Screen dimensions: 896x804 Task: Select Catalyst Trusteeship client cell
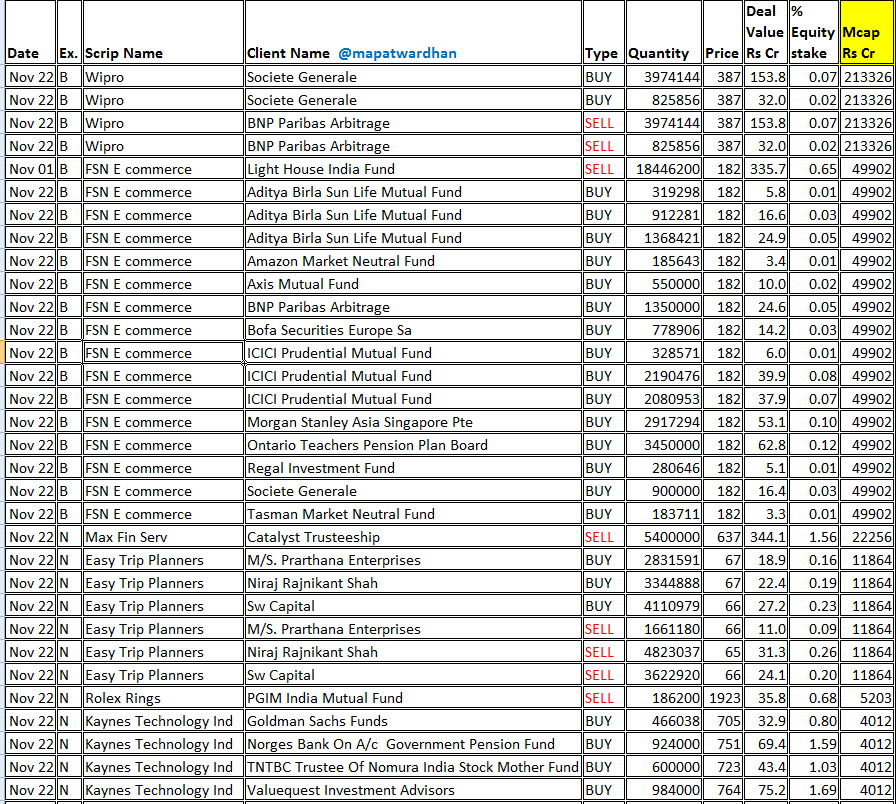(413, 537)
